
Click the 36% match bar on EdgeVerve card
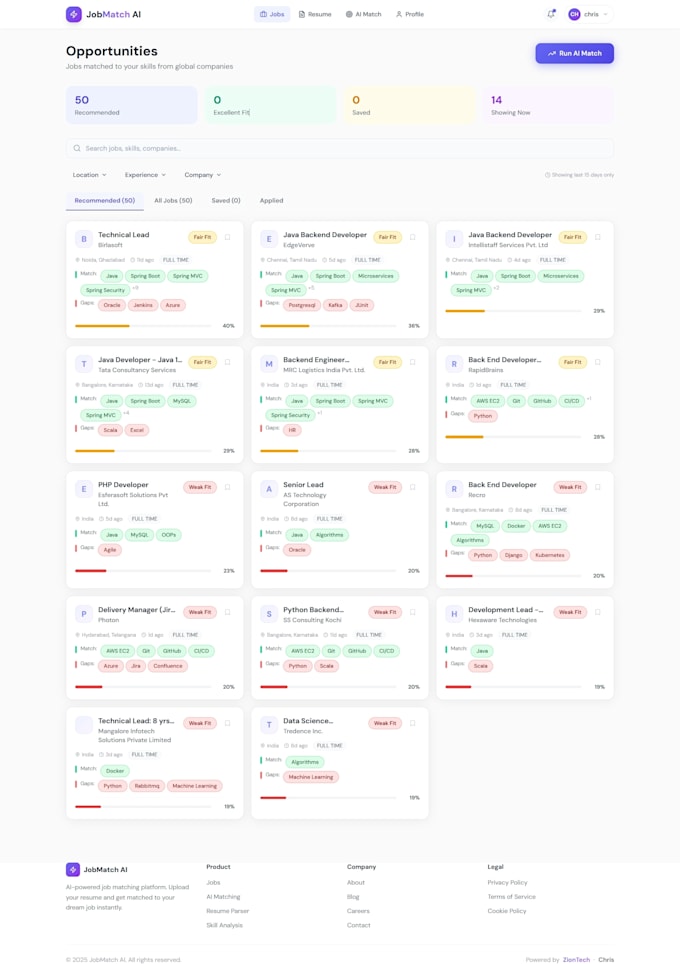328,326
